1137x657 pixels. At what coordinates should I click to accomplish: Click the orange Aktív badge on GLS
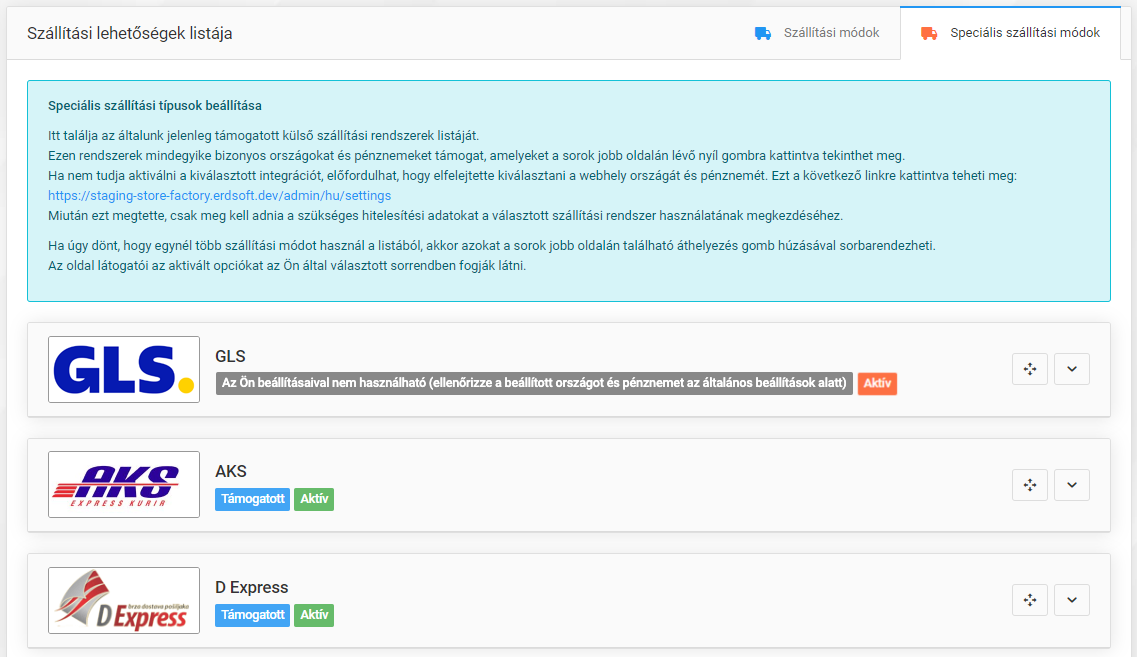pyautogui.click(x=877, y=383)
